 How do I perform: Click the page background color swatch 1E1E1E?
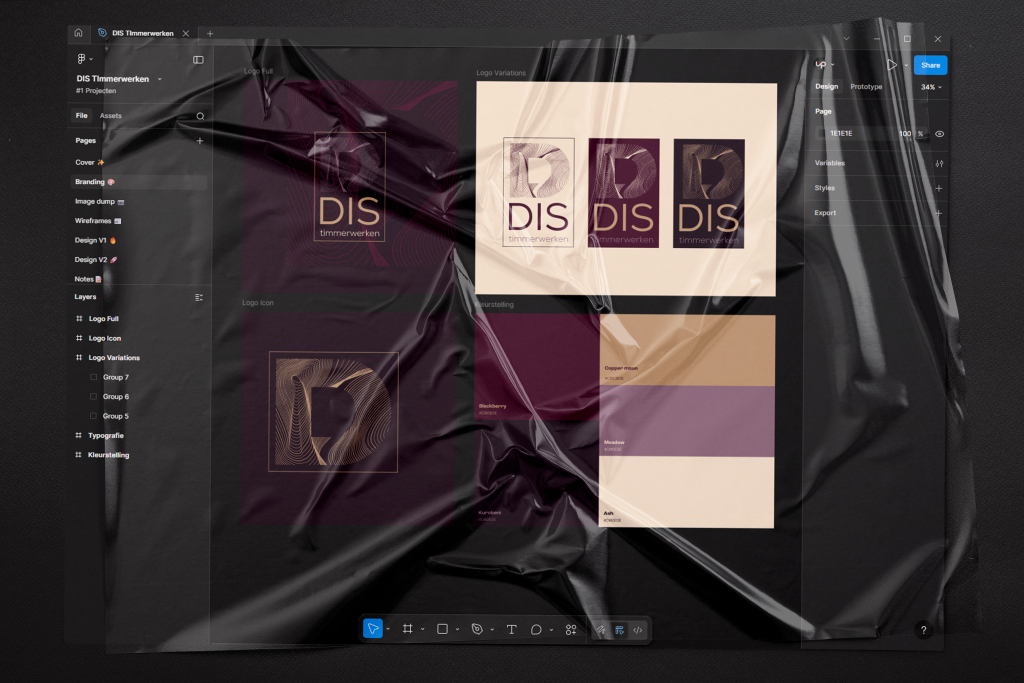coord(823,133)
